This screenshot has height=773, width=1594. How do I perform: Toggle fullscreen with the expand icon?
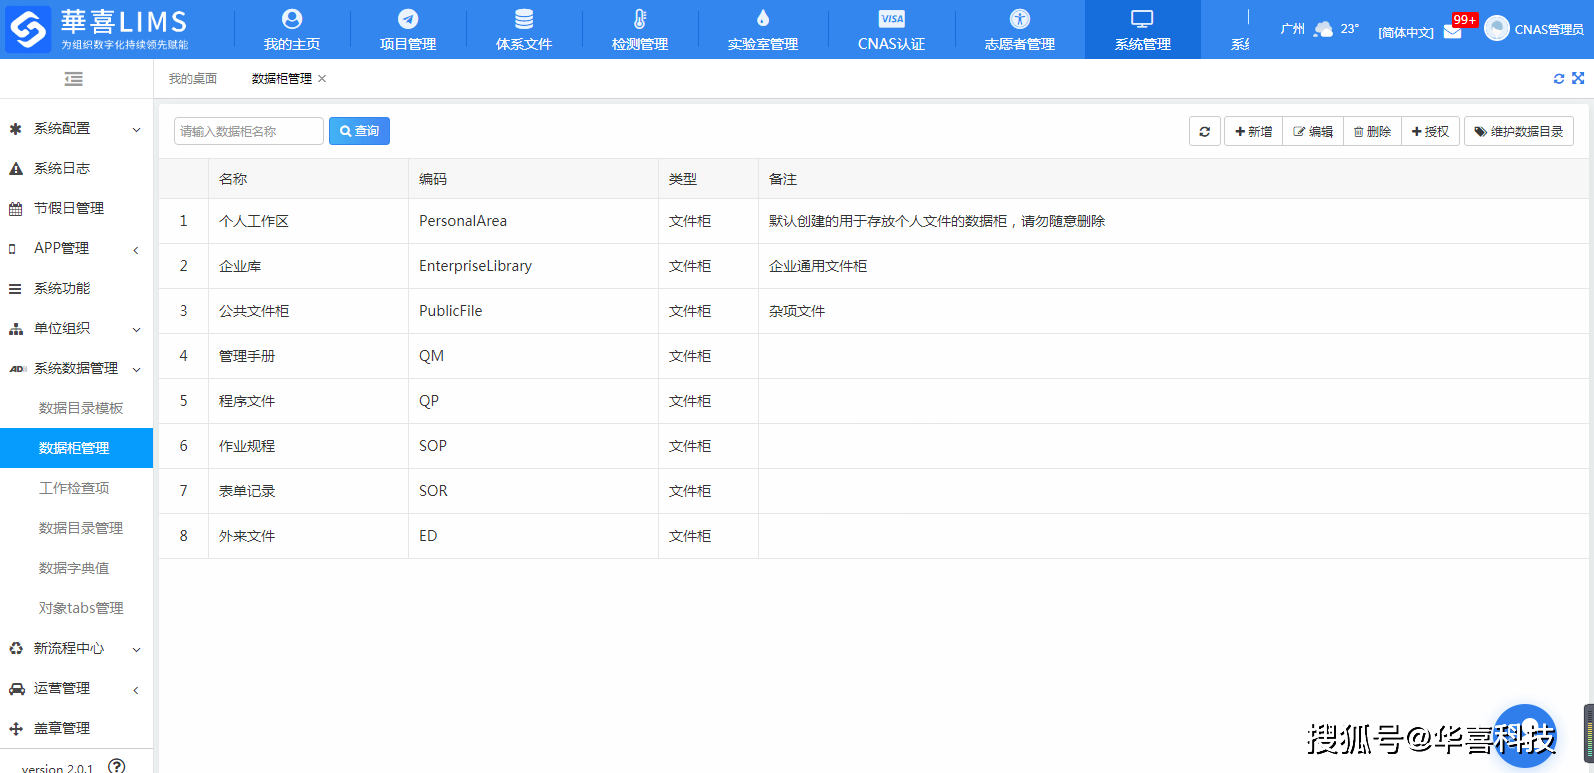point(1578,78)
